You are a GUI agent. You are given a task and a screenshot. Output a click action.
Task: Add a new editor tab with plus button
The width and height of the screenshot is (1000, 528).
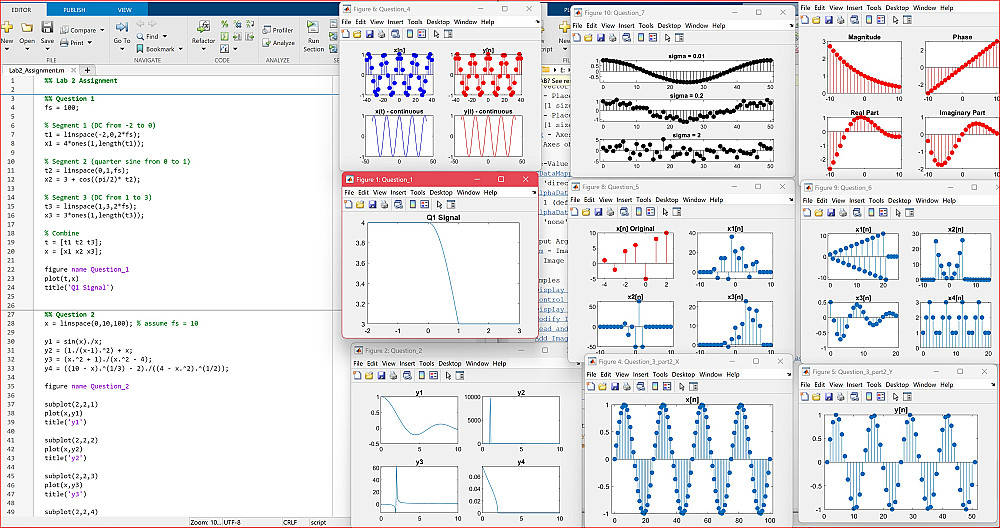(x=87, y=70)
